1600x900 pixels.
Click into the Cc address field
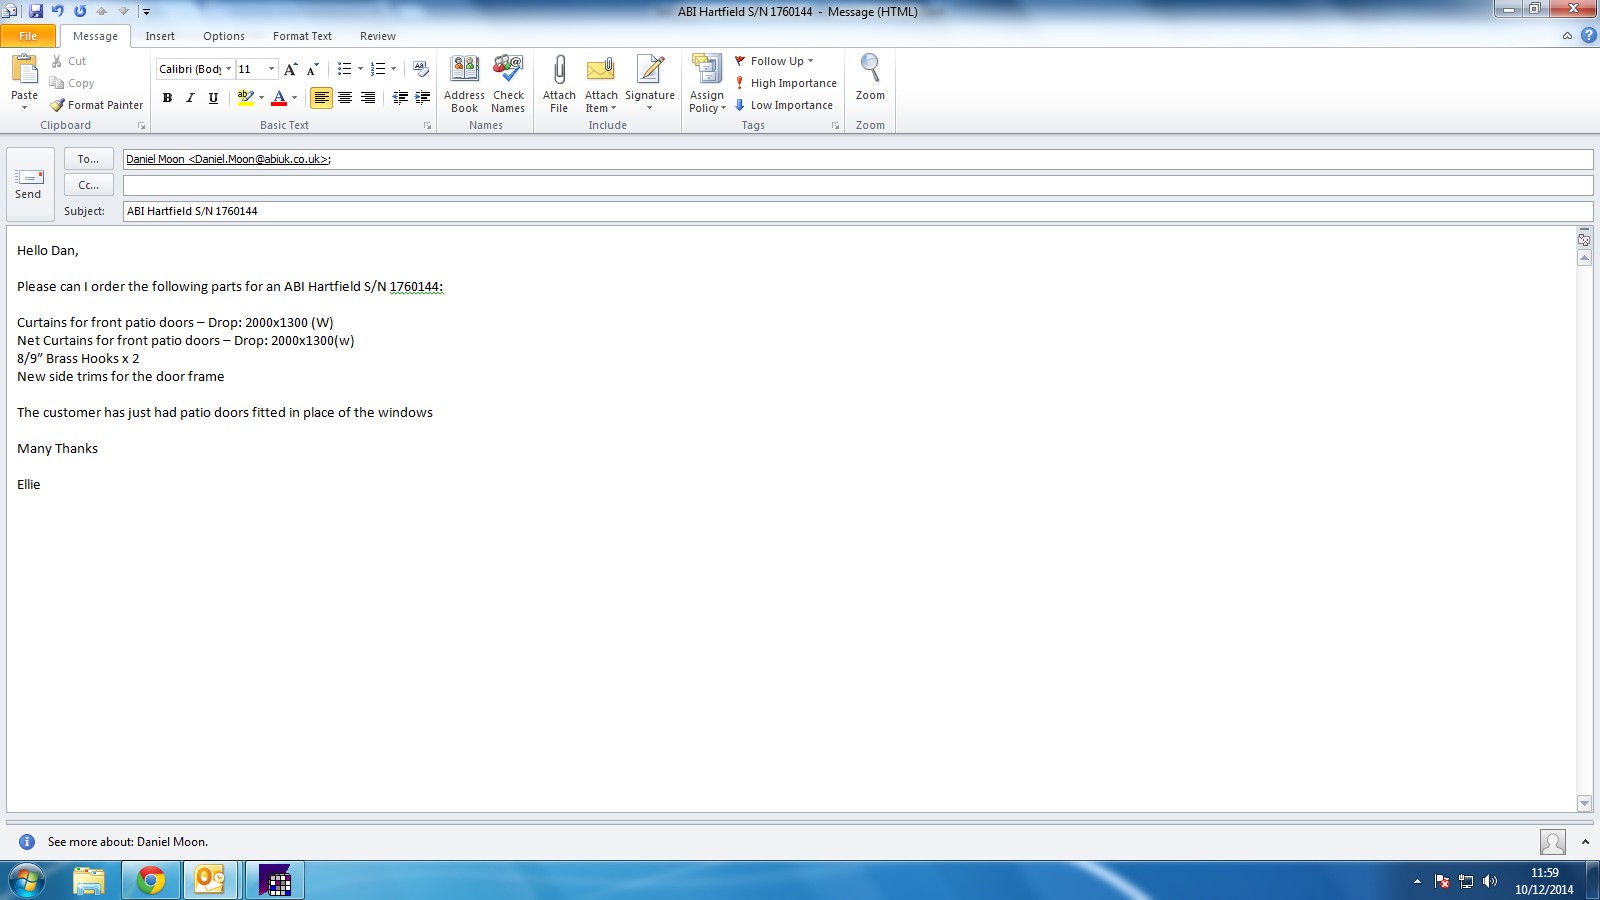pyautogui.click(x=858, y=185)
